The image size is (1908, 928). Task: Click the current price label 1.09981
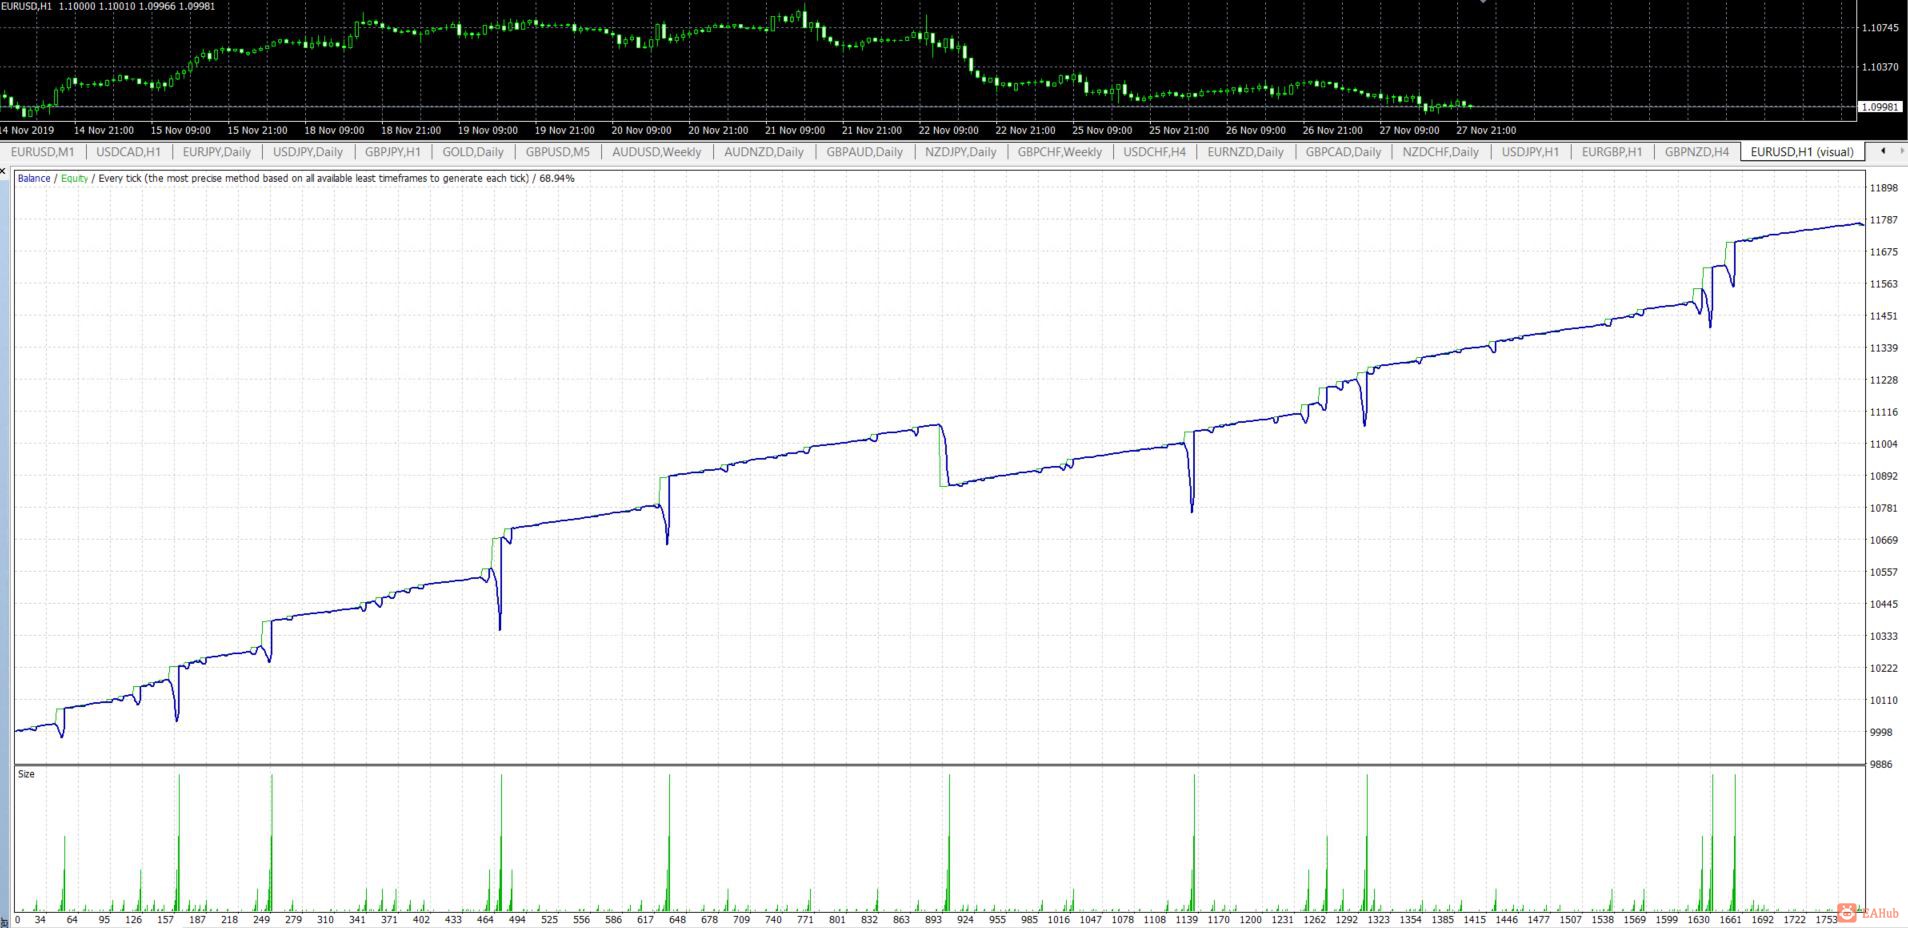coord(1880,106)
